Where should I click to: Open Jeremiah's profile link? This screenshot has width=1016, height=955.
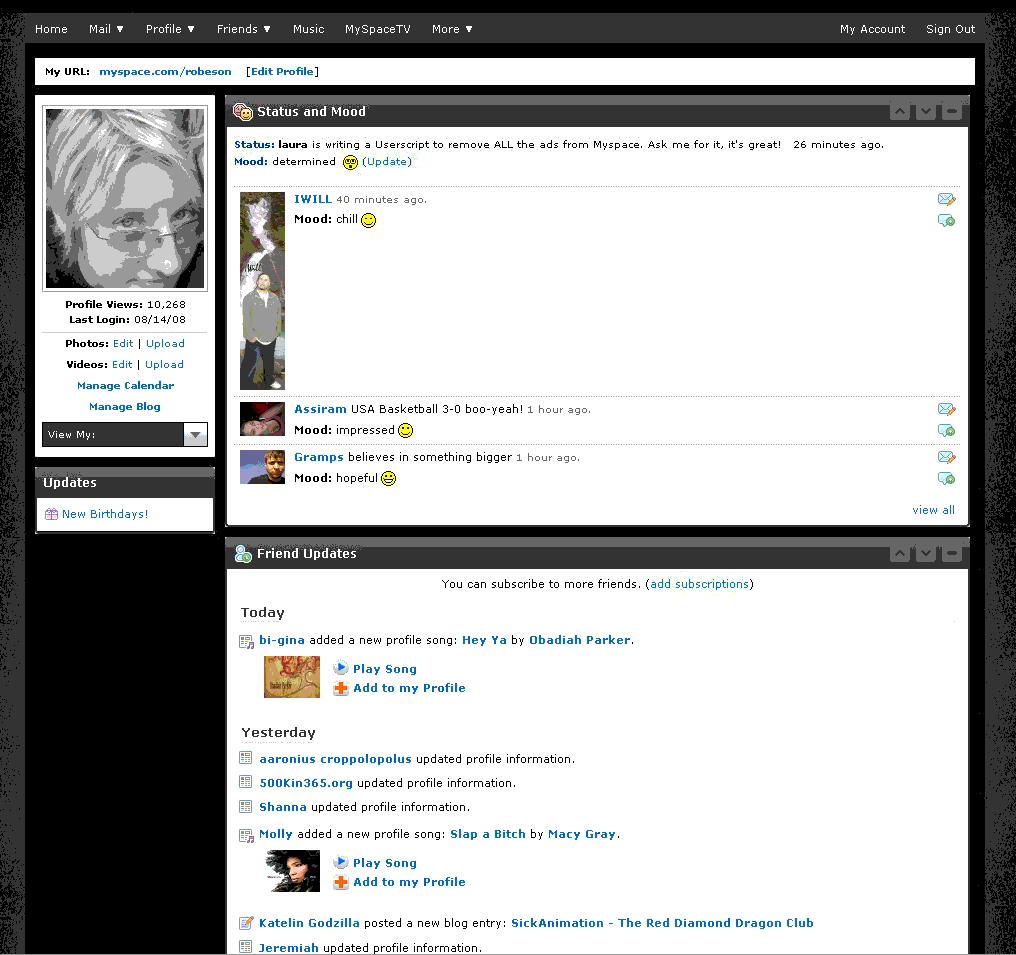click(288, 947)
